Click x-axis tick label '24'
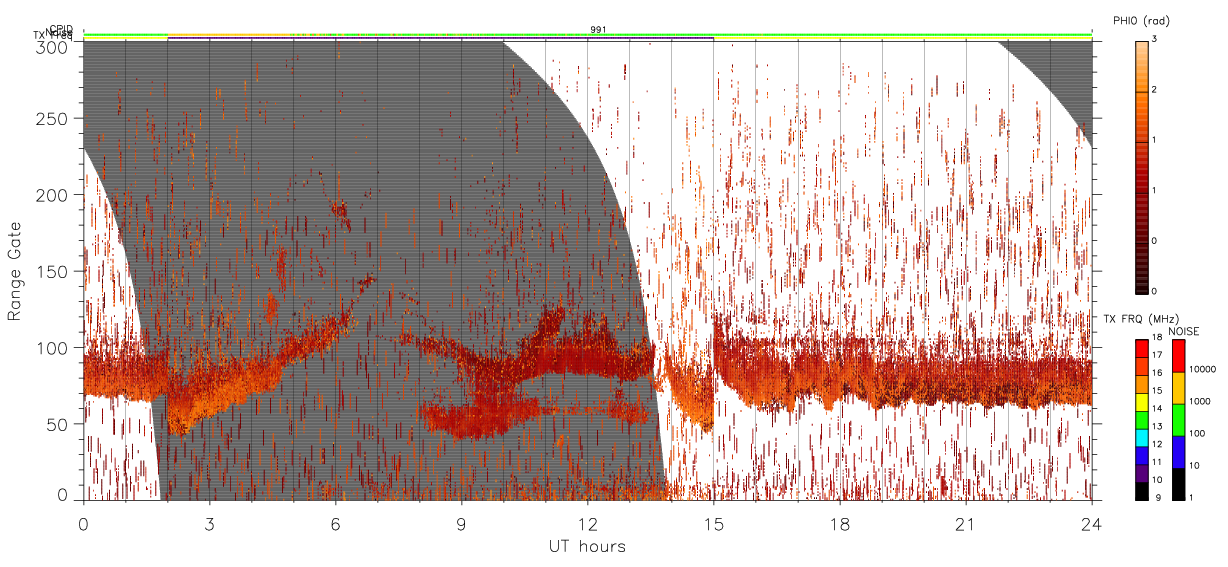 (1092, 524)
